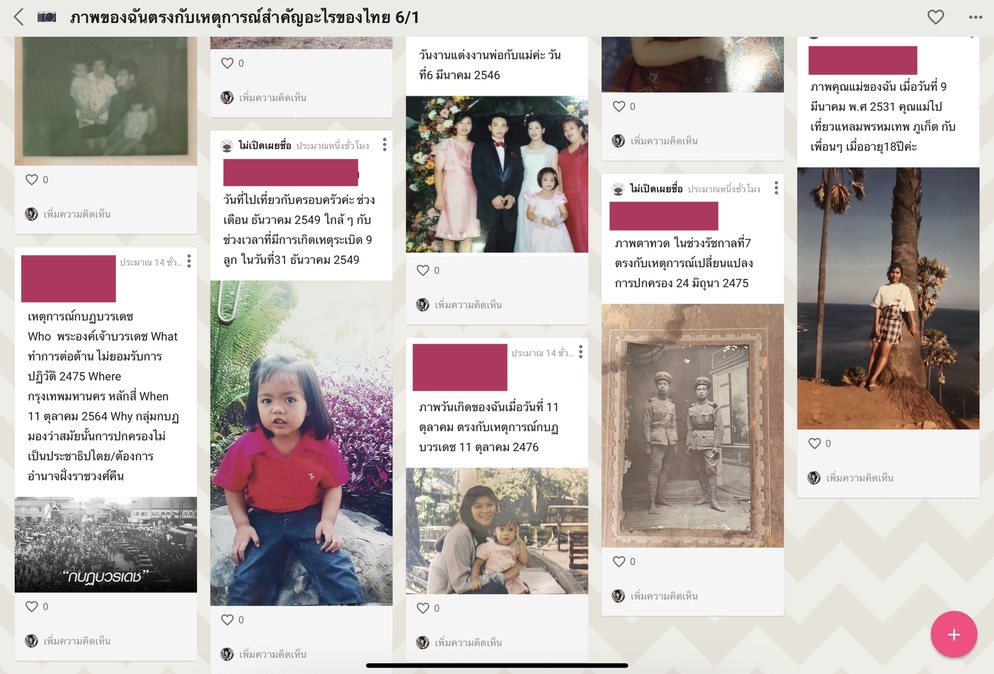Image resolution: width=994 pixels, height=674 pixels.
Task: Open the girl in red shirt photo
Action: click(301, 443)
